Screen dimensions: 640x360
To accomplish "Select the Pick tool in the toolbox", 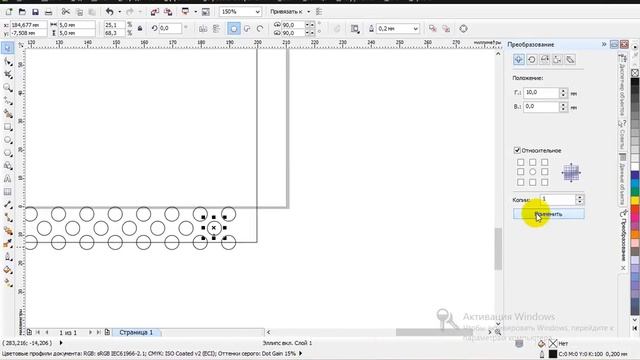I will tap(7, 48).
